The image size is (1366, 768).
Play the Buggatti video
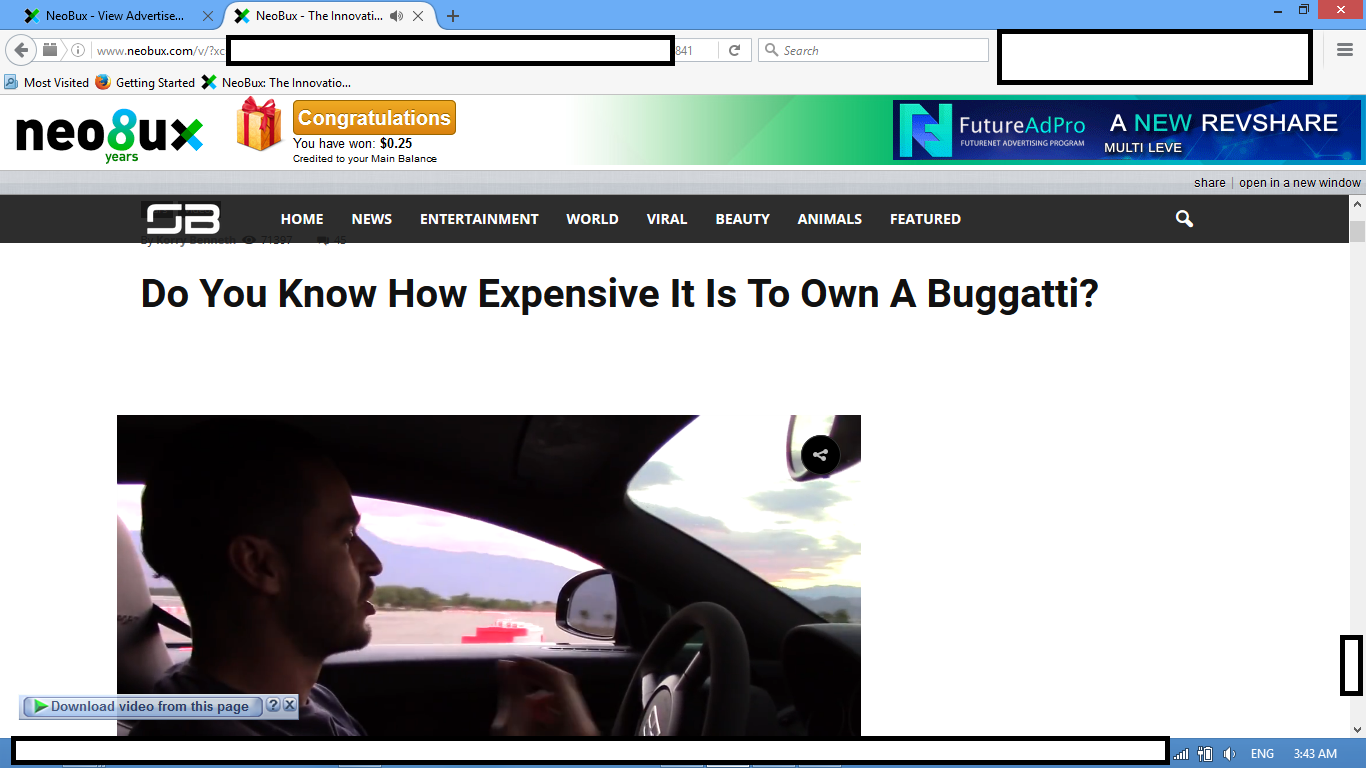489,576
